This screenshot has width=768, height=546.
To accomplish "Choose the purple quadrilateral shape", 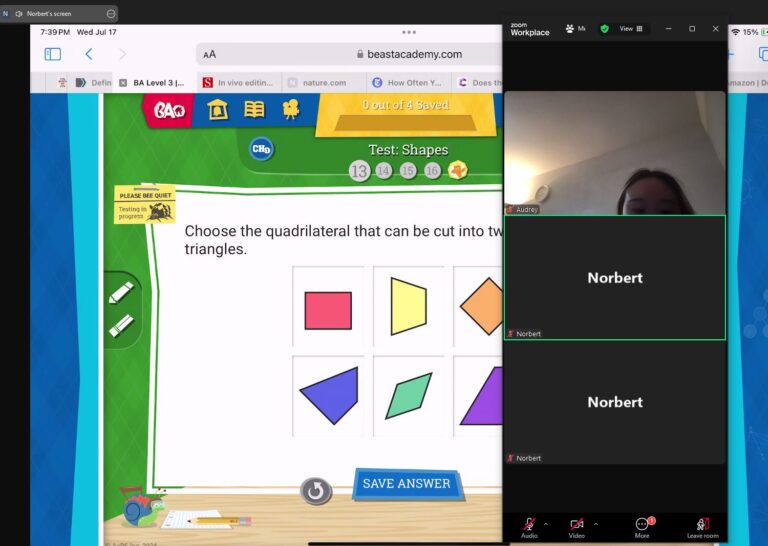I will pos(482,396).
